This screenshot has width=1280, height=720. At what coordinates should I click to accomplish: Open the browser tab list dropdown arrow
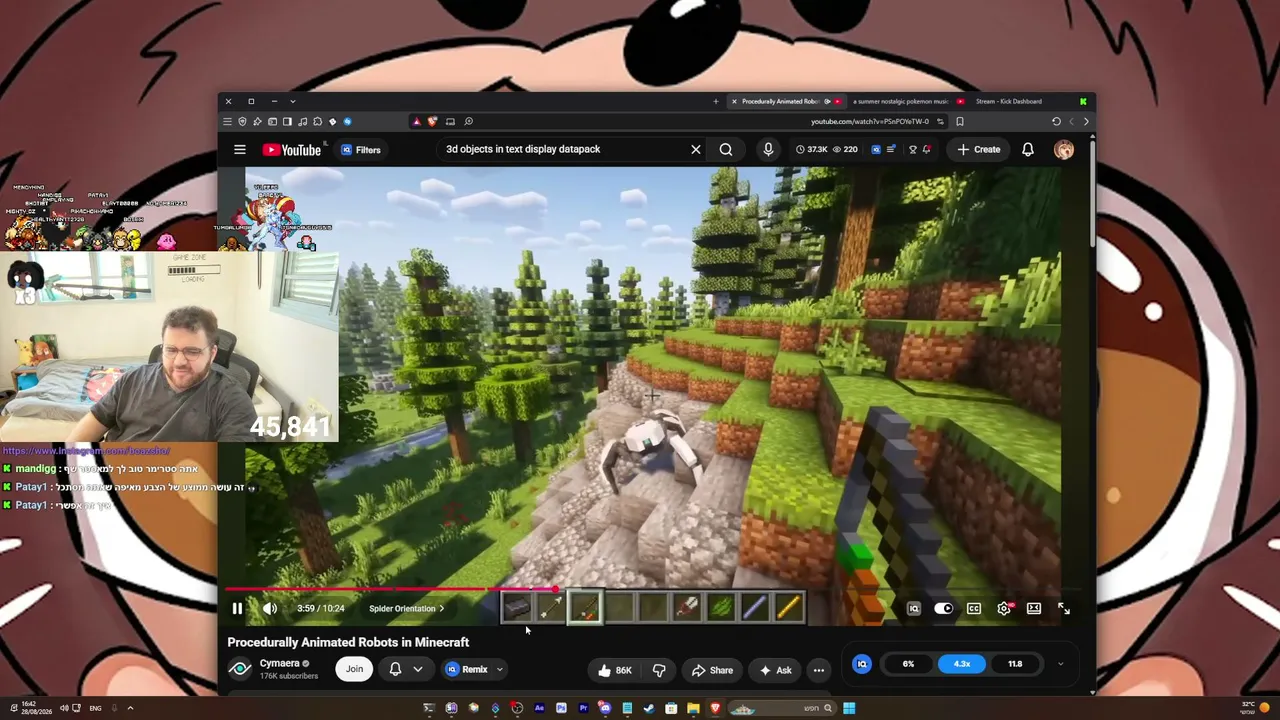point(292,101)
